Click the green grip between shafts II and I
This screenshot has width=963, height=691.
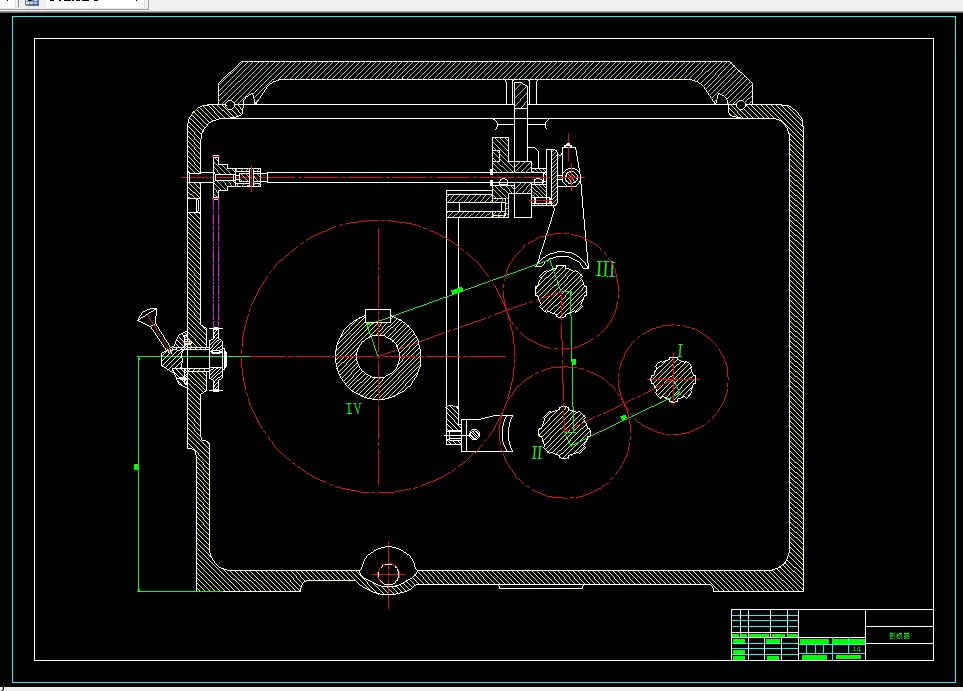[624, 418]
